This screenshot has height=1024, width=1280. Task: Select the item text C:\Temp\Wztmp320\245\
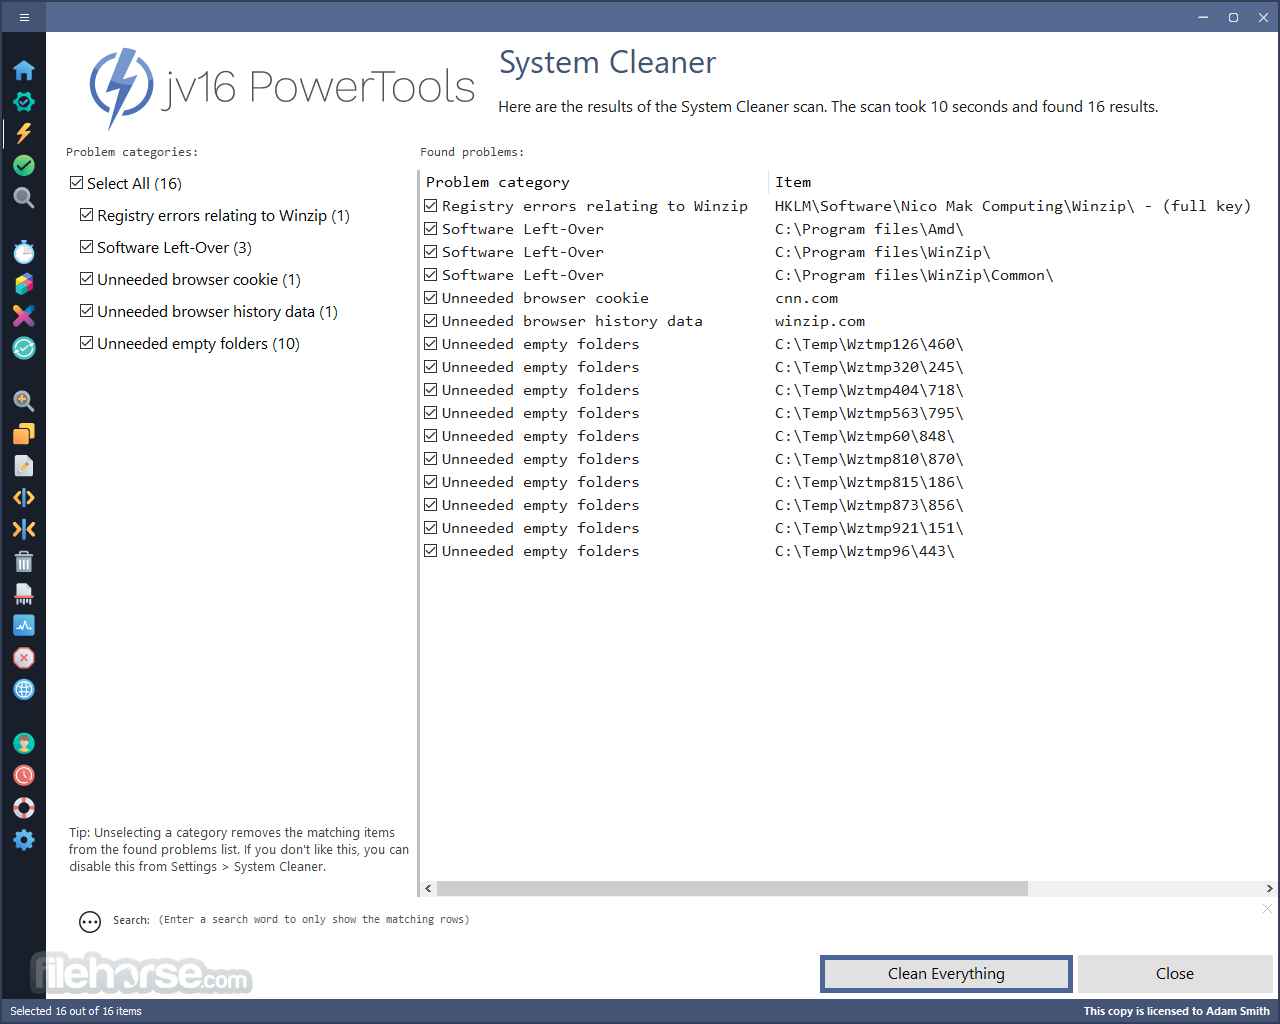(869, 367)
